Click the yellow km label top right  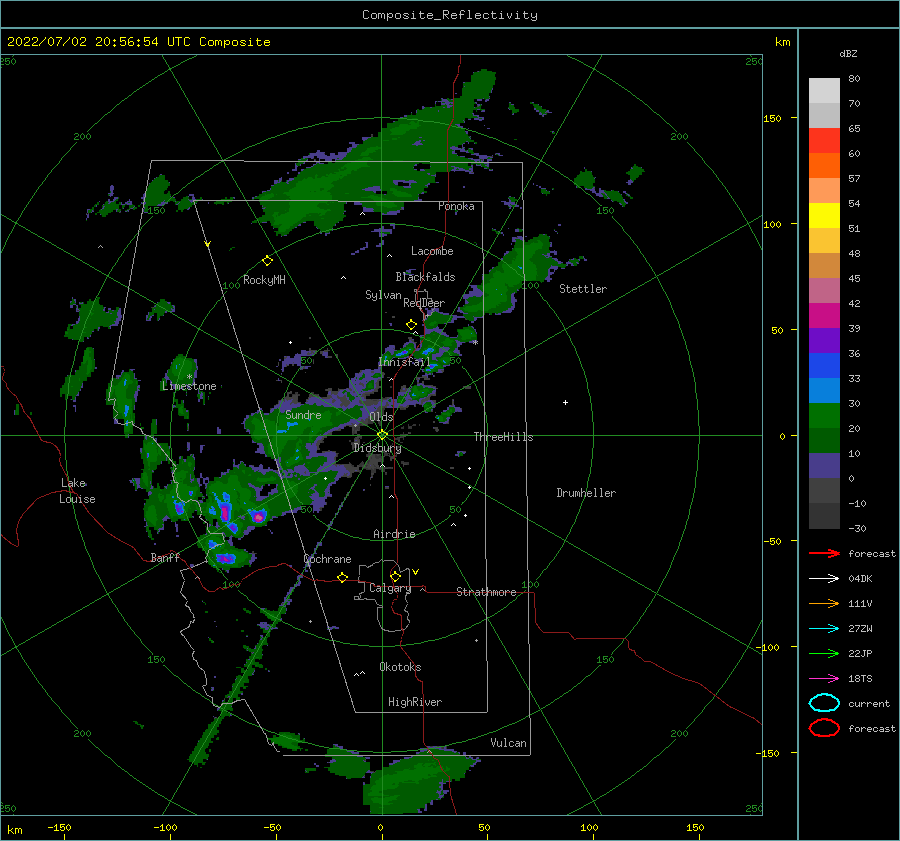click(782, 42)
